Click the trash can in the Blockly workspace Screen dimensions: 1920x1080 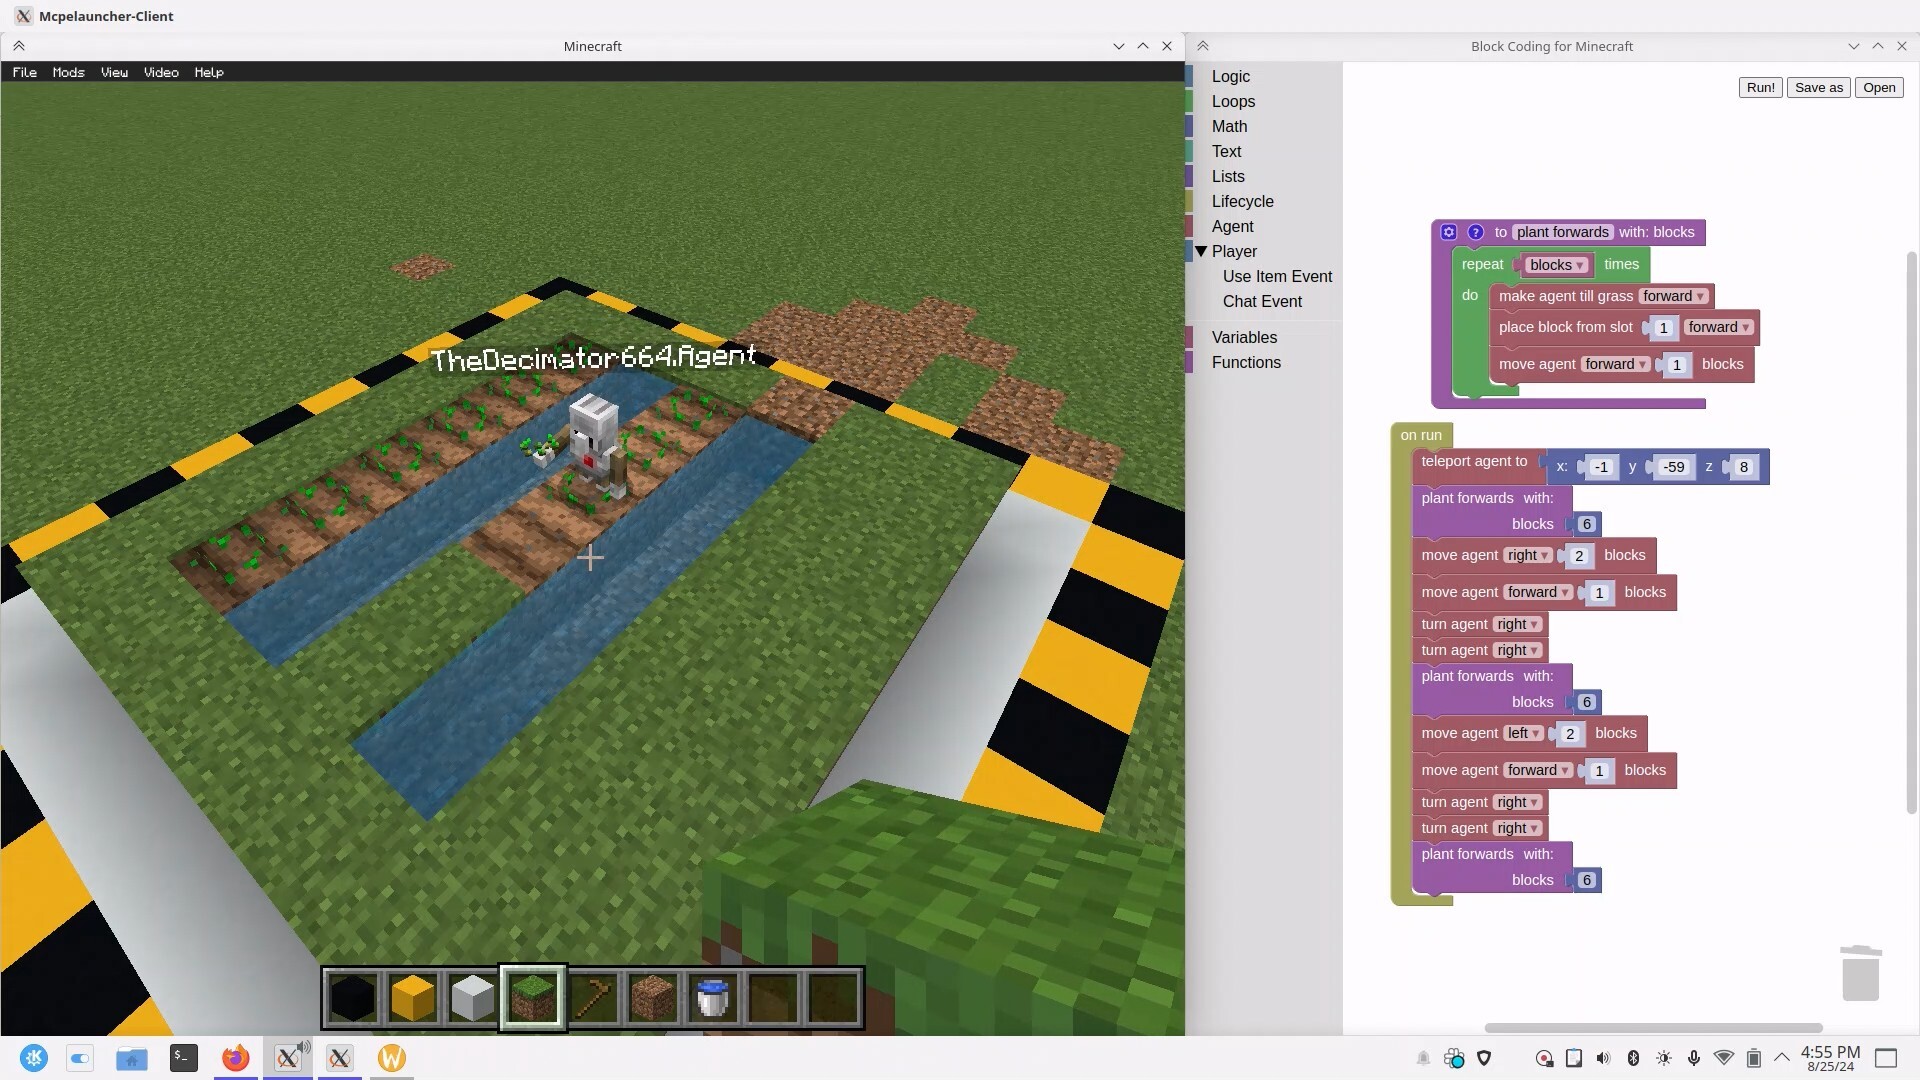coord(1859,971)
